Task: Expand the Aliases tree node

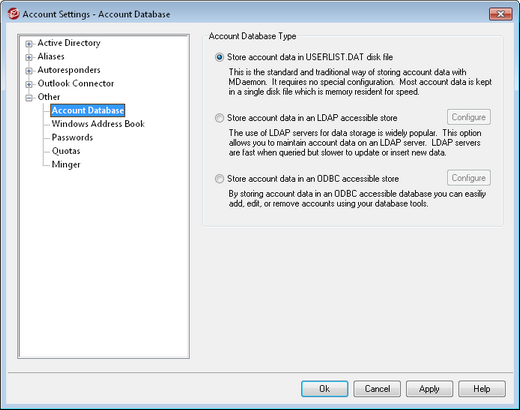Action: point(29,57)
